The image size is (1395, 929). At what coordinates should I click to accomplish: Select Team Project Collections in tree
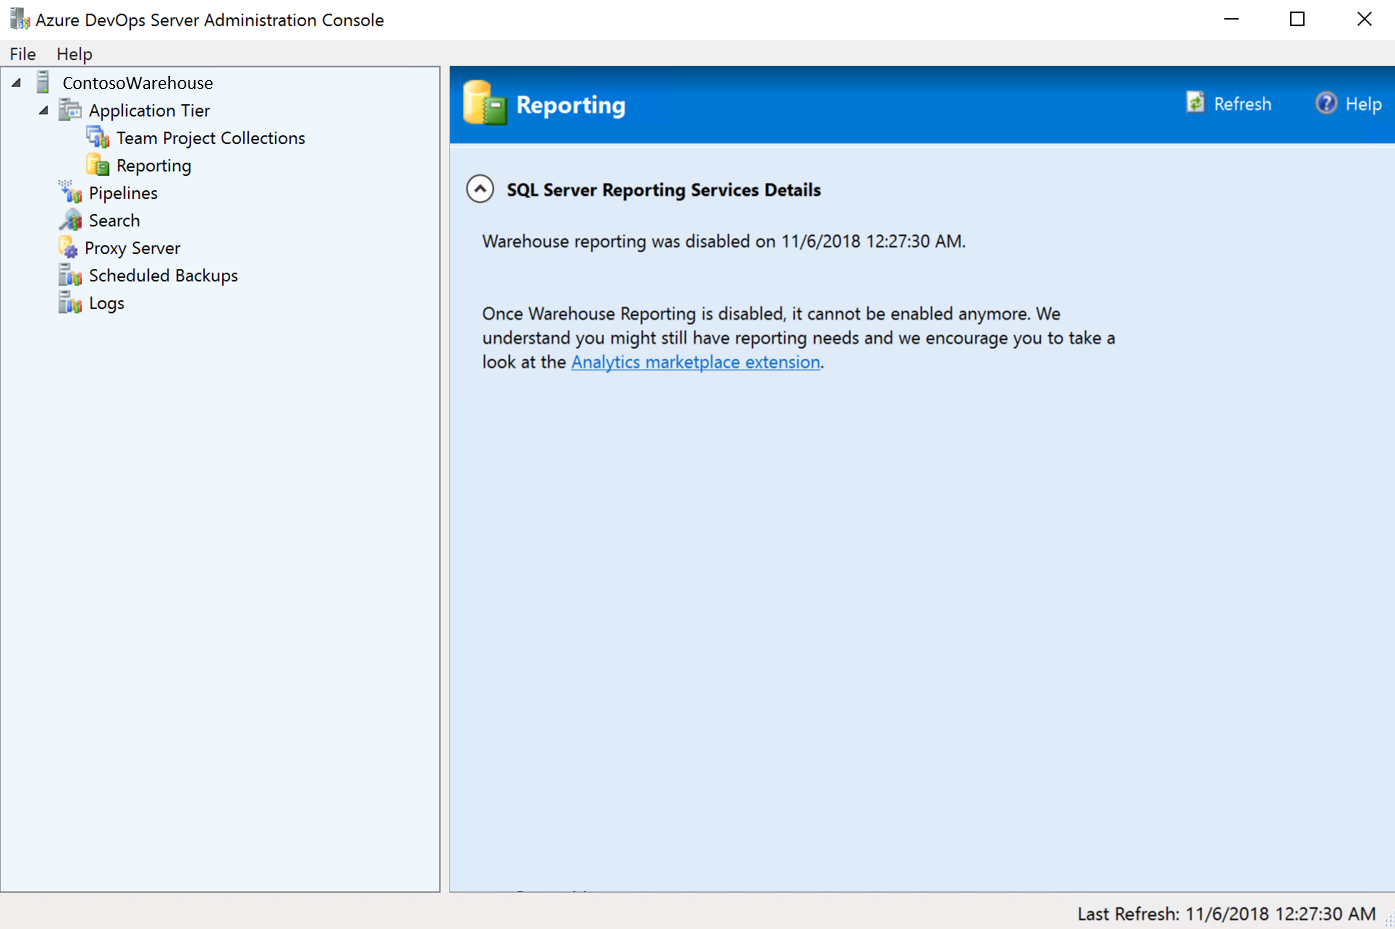(x=210, y=138)
